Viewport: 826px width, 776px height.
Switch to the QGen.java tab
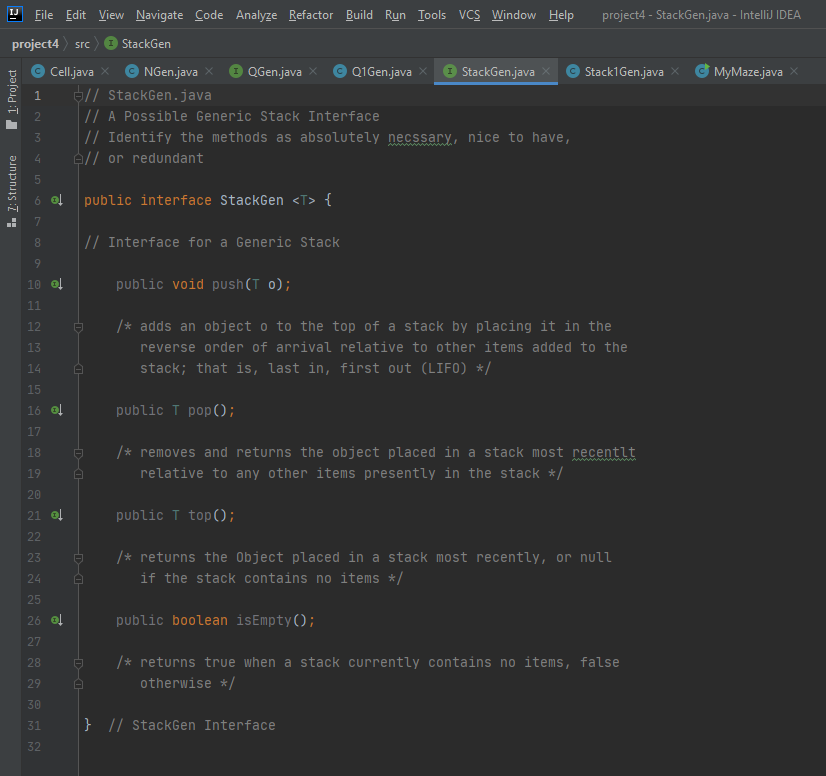coord(274,72)
